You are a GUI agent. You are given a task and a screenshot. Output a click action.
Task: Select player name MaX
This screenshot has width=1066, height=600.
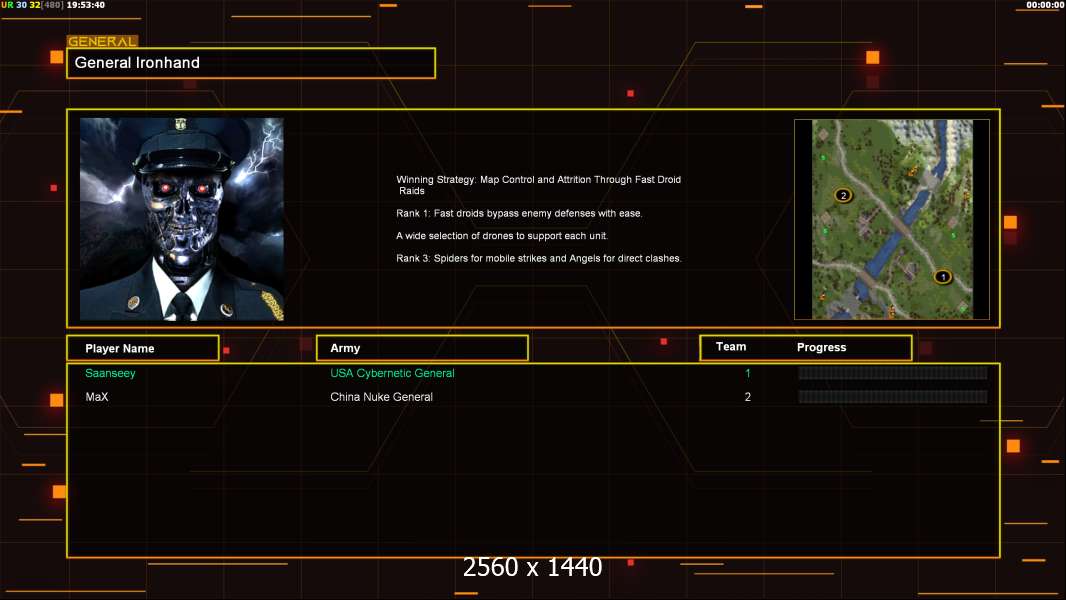tap(97, 397)
